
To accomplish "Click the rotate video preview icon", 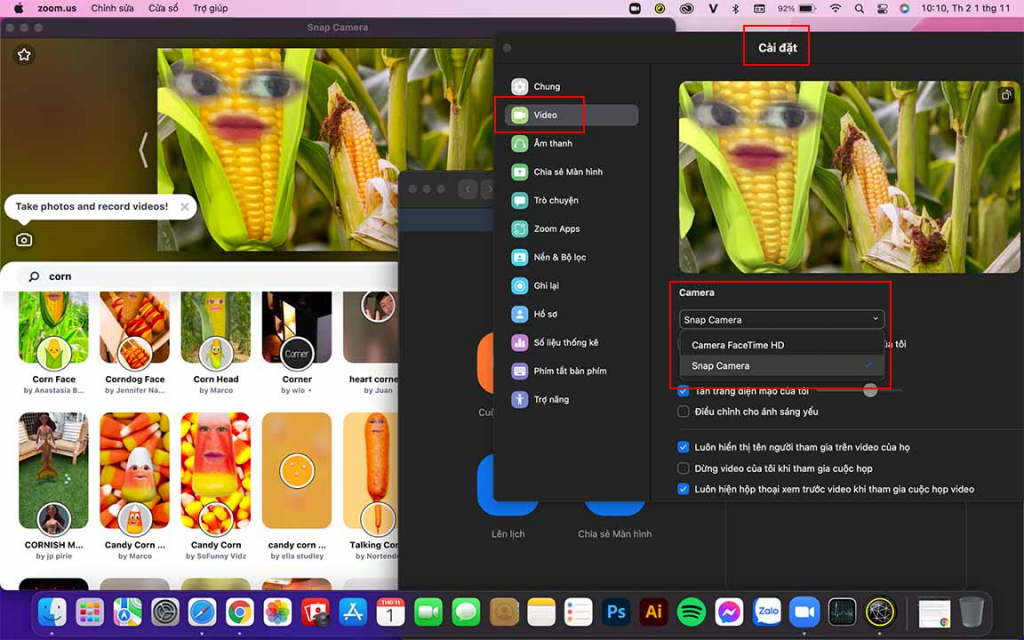I will (1006, 95).
